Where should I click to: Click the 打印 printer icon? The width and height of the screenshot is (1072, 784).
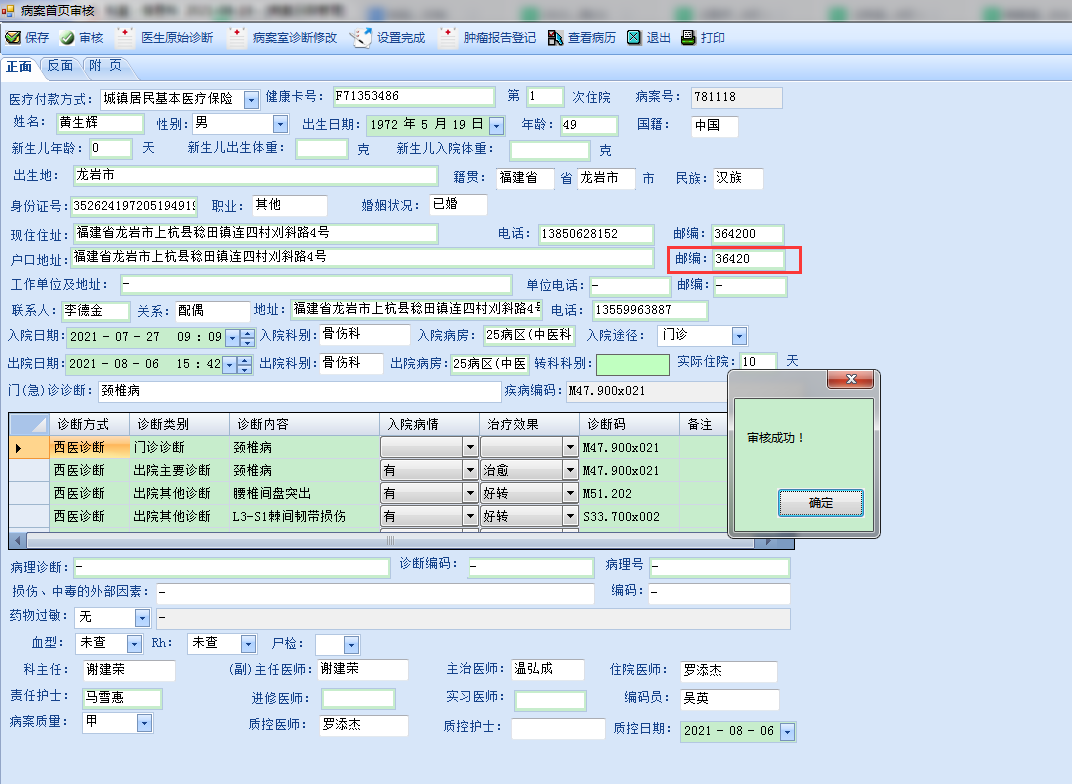pos(688,38)
